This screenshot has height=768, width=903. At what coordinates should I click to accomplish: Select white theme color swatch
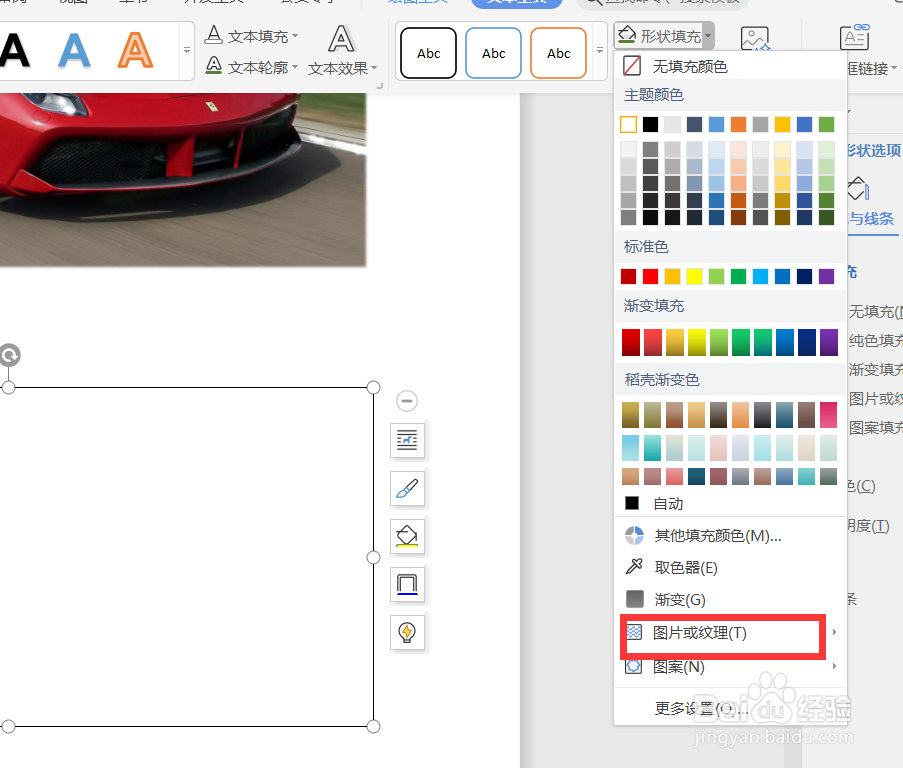click(628, 124)
